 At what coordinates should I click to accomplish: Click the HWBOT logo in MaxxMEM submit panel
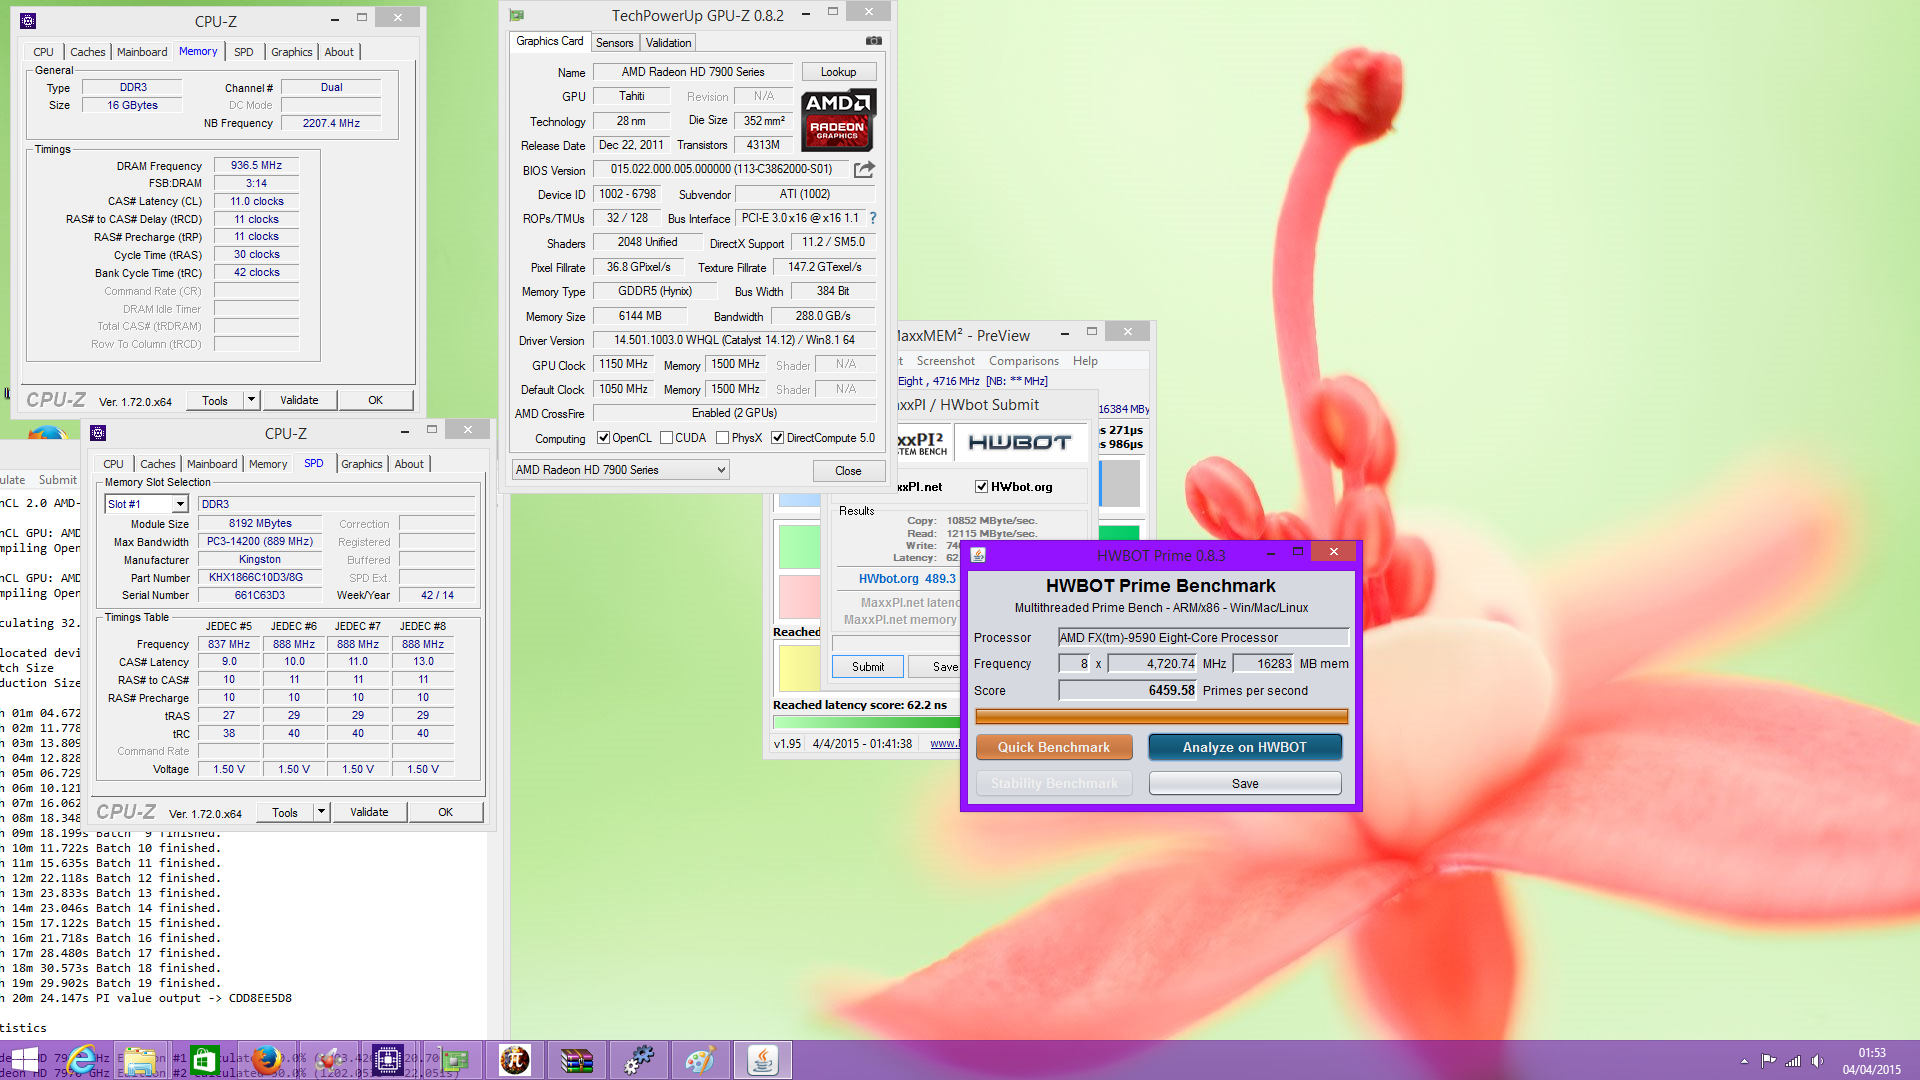point(1020,442)
